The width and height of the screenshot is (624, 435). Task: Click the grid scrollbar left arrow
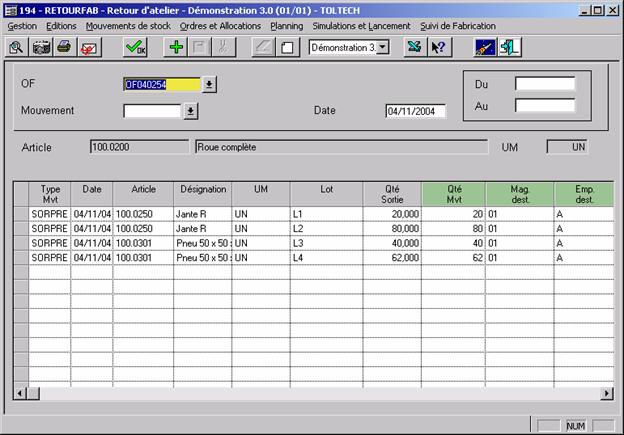click(x=20, y=394)
